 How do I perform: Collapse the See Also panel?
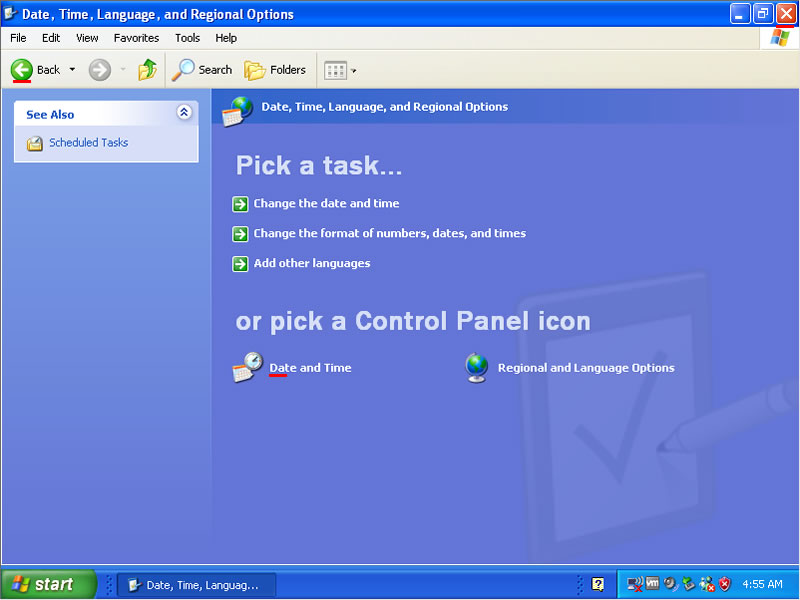[x=184, y=113]
